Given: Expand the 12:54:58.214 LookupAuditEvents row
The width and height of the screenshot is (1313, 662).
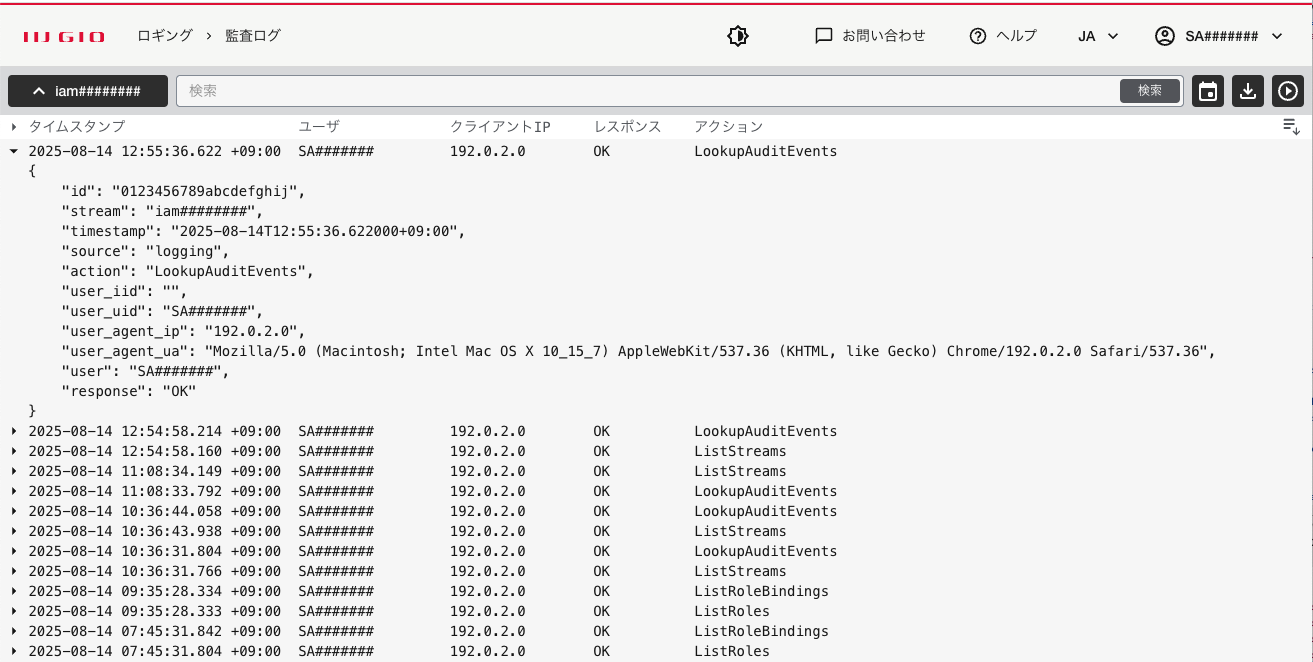Looking at the screenshot, I should point(14,431).
